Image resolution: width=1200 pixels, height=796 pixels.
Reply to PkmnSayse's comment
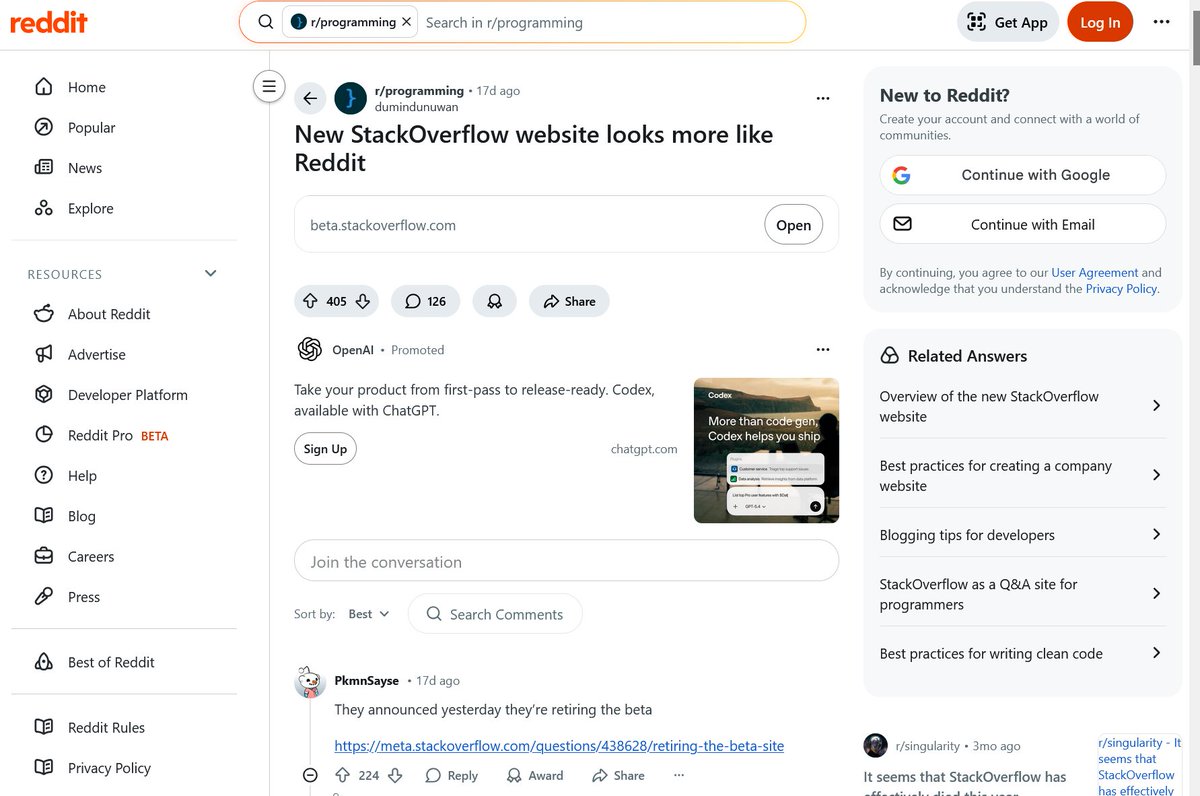[451, 776]
